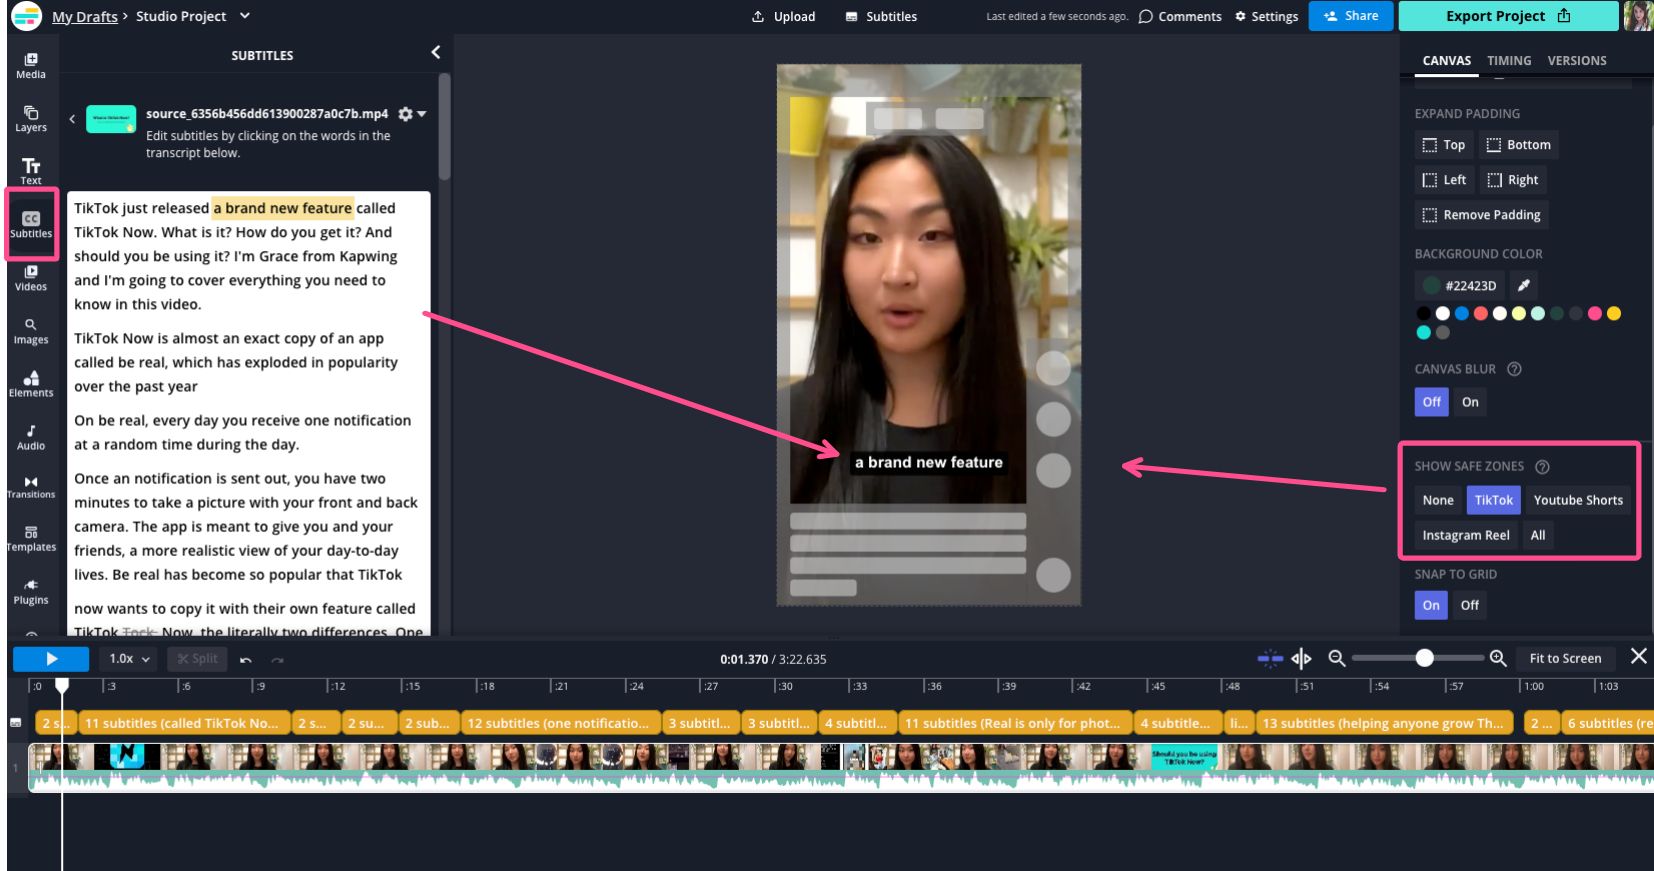Open the 1.0x playback speed dropdown
The width and height of the screenshot is (1654, 871).
pos(129,659)
